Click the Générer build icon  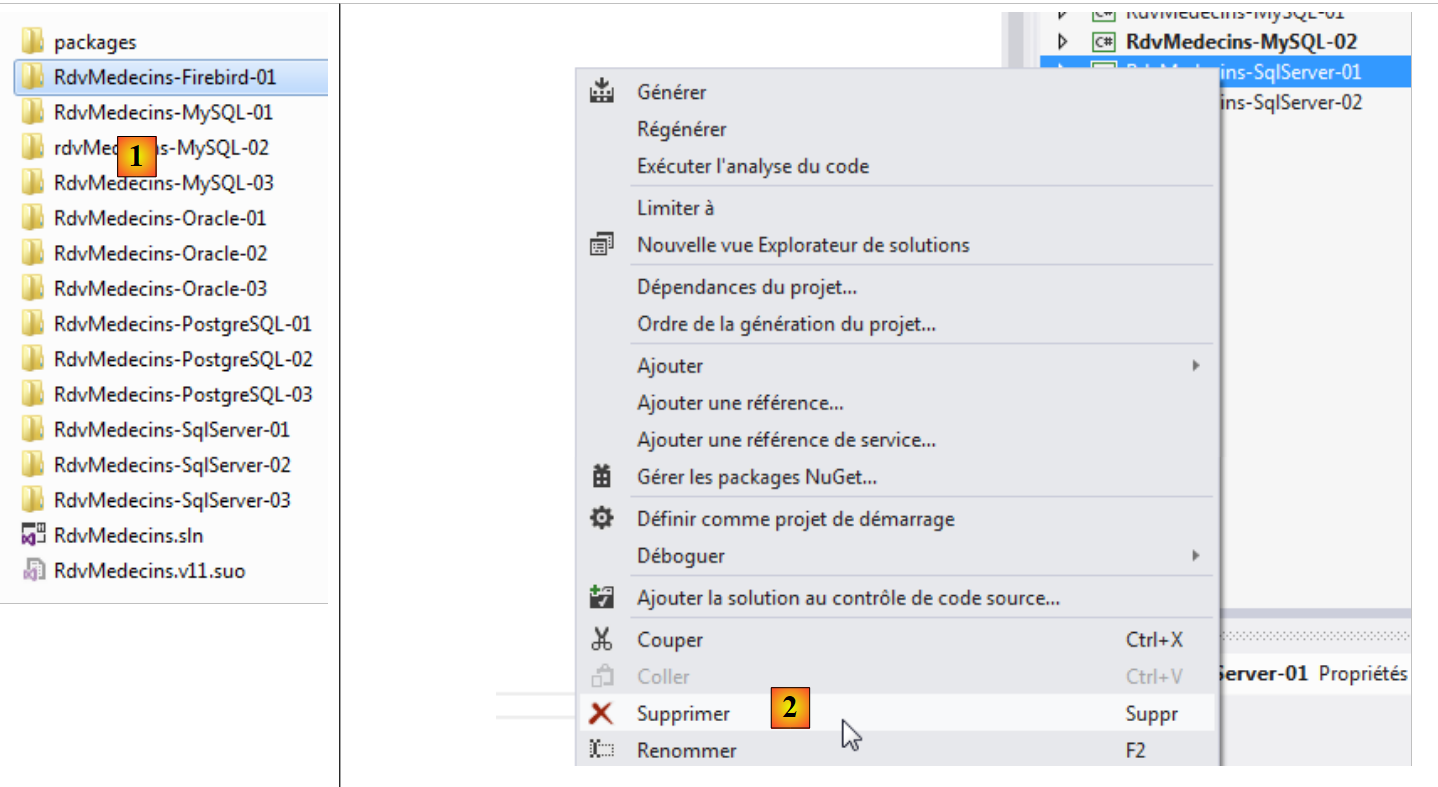click(x=601, y=92)
